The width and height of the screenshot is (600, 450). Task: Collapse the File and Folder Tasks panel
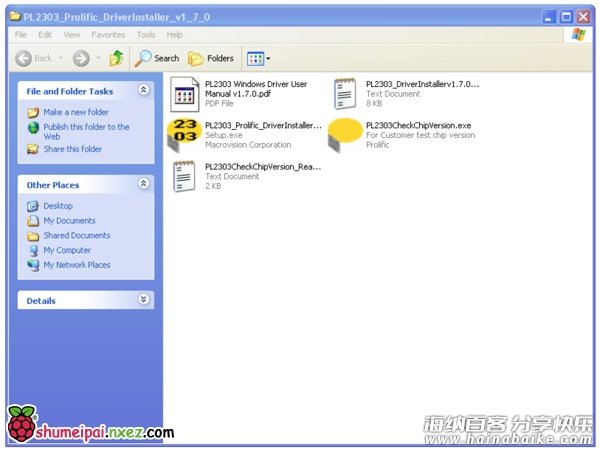point(143,90)
